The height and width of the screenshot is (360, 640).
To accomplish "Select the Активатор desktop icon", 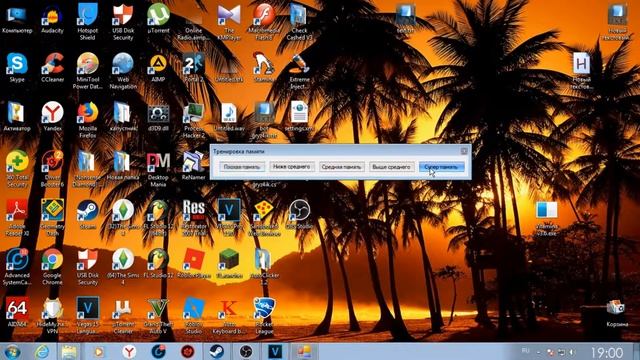I will tap(17, 117).
